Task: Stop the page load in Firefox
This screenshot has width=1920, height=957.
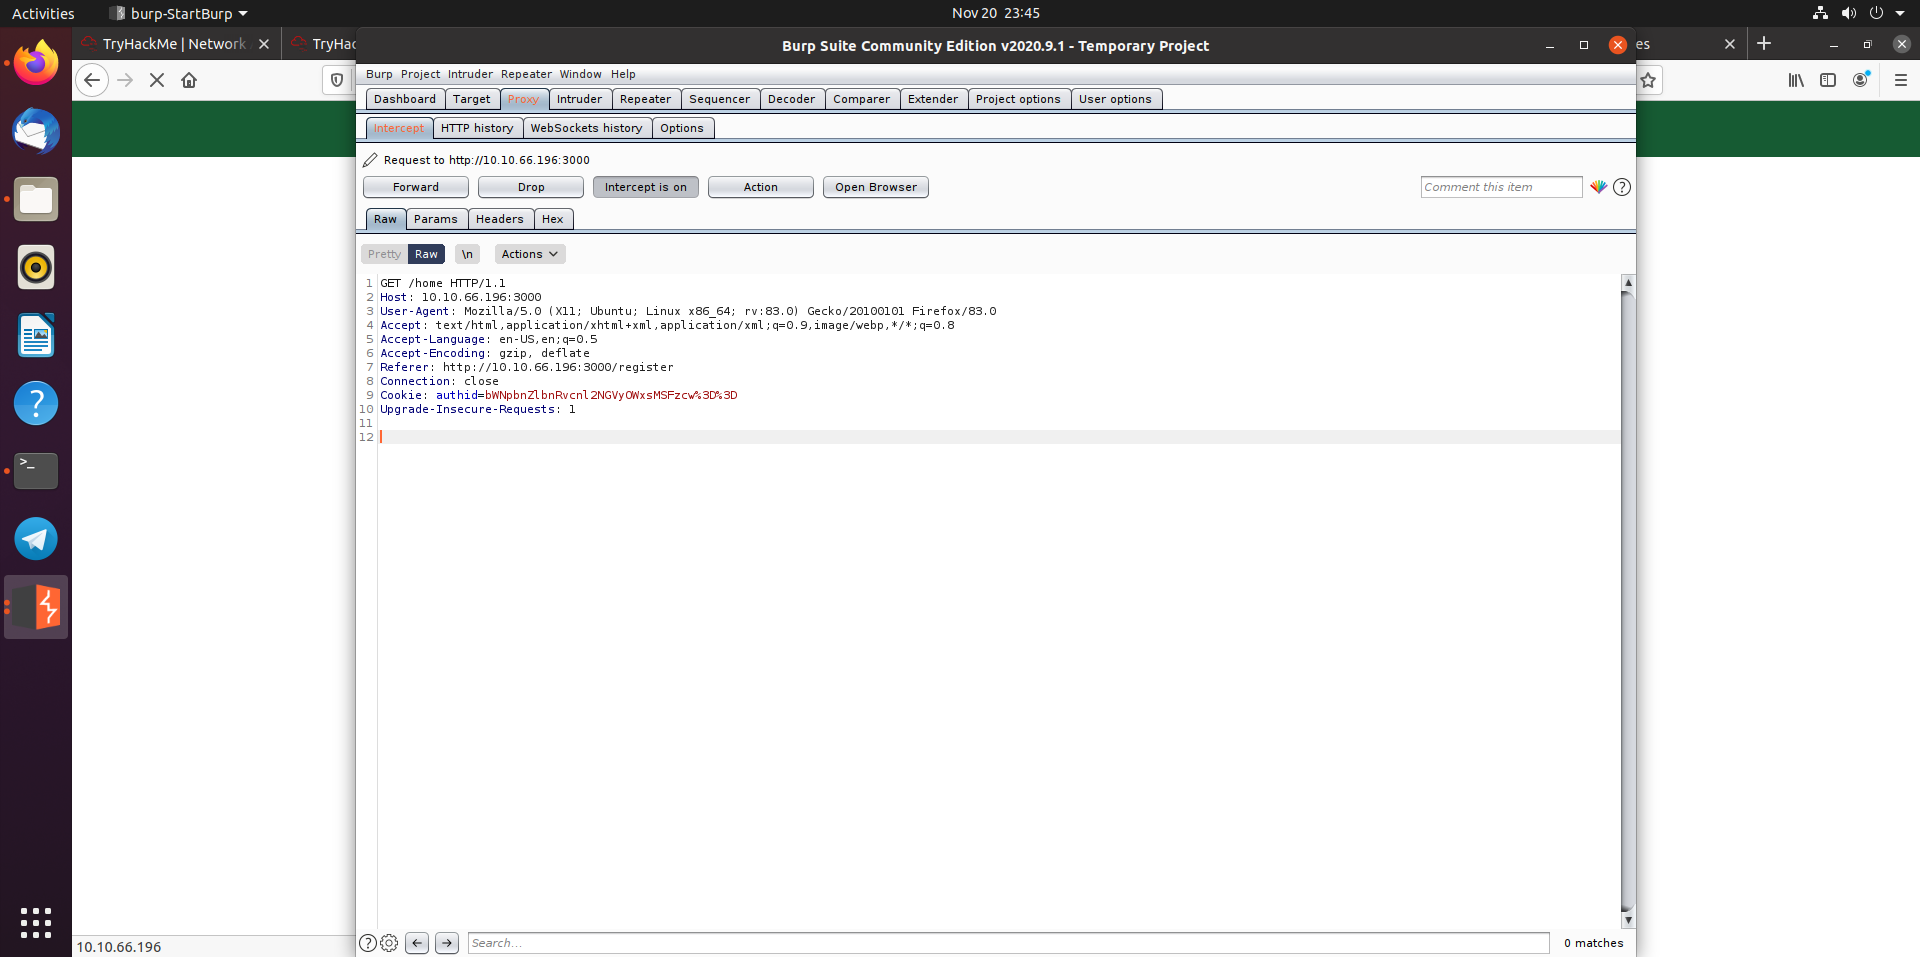Action: point(157,80)
